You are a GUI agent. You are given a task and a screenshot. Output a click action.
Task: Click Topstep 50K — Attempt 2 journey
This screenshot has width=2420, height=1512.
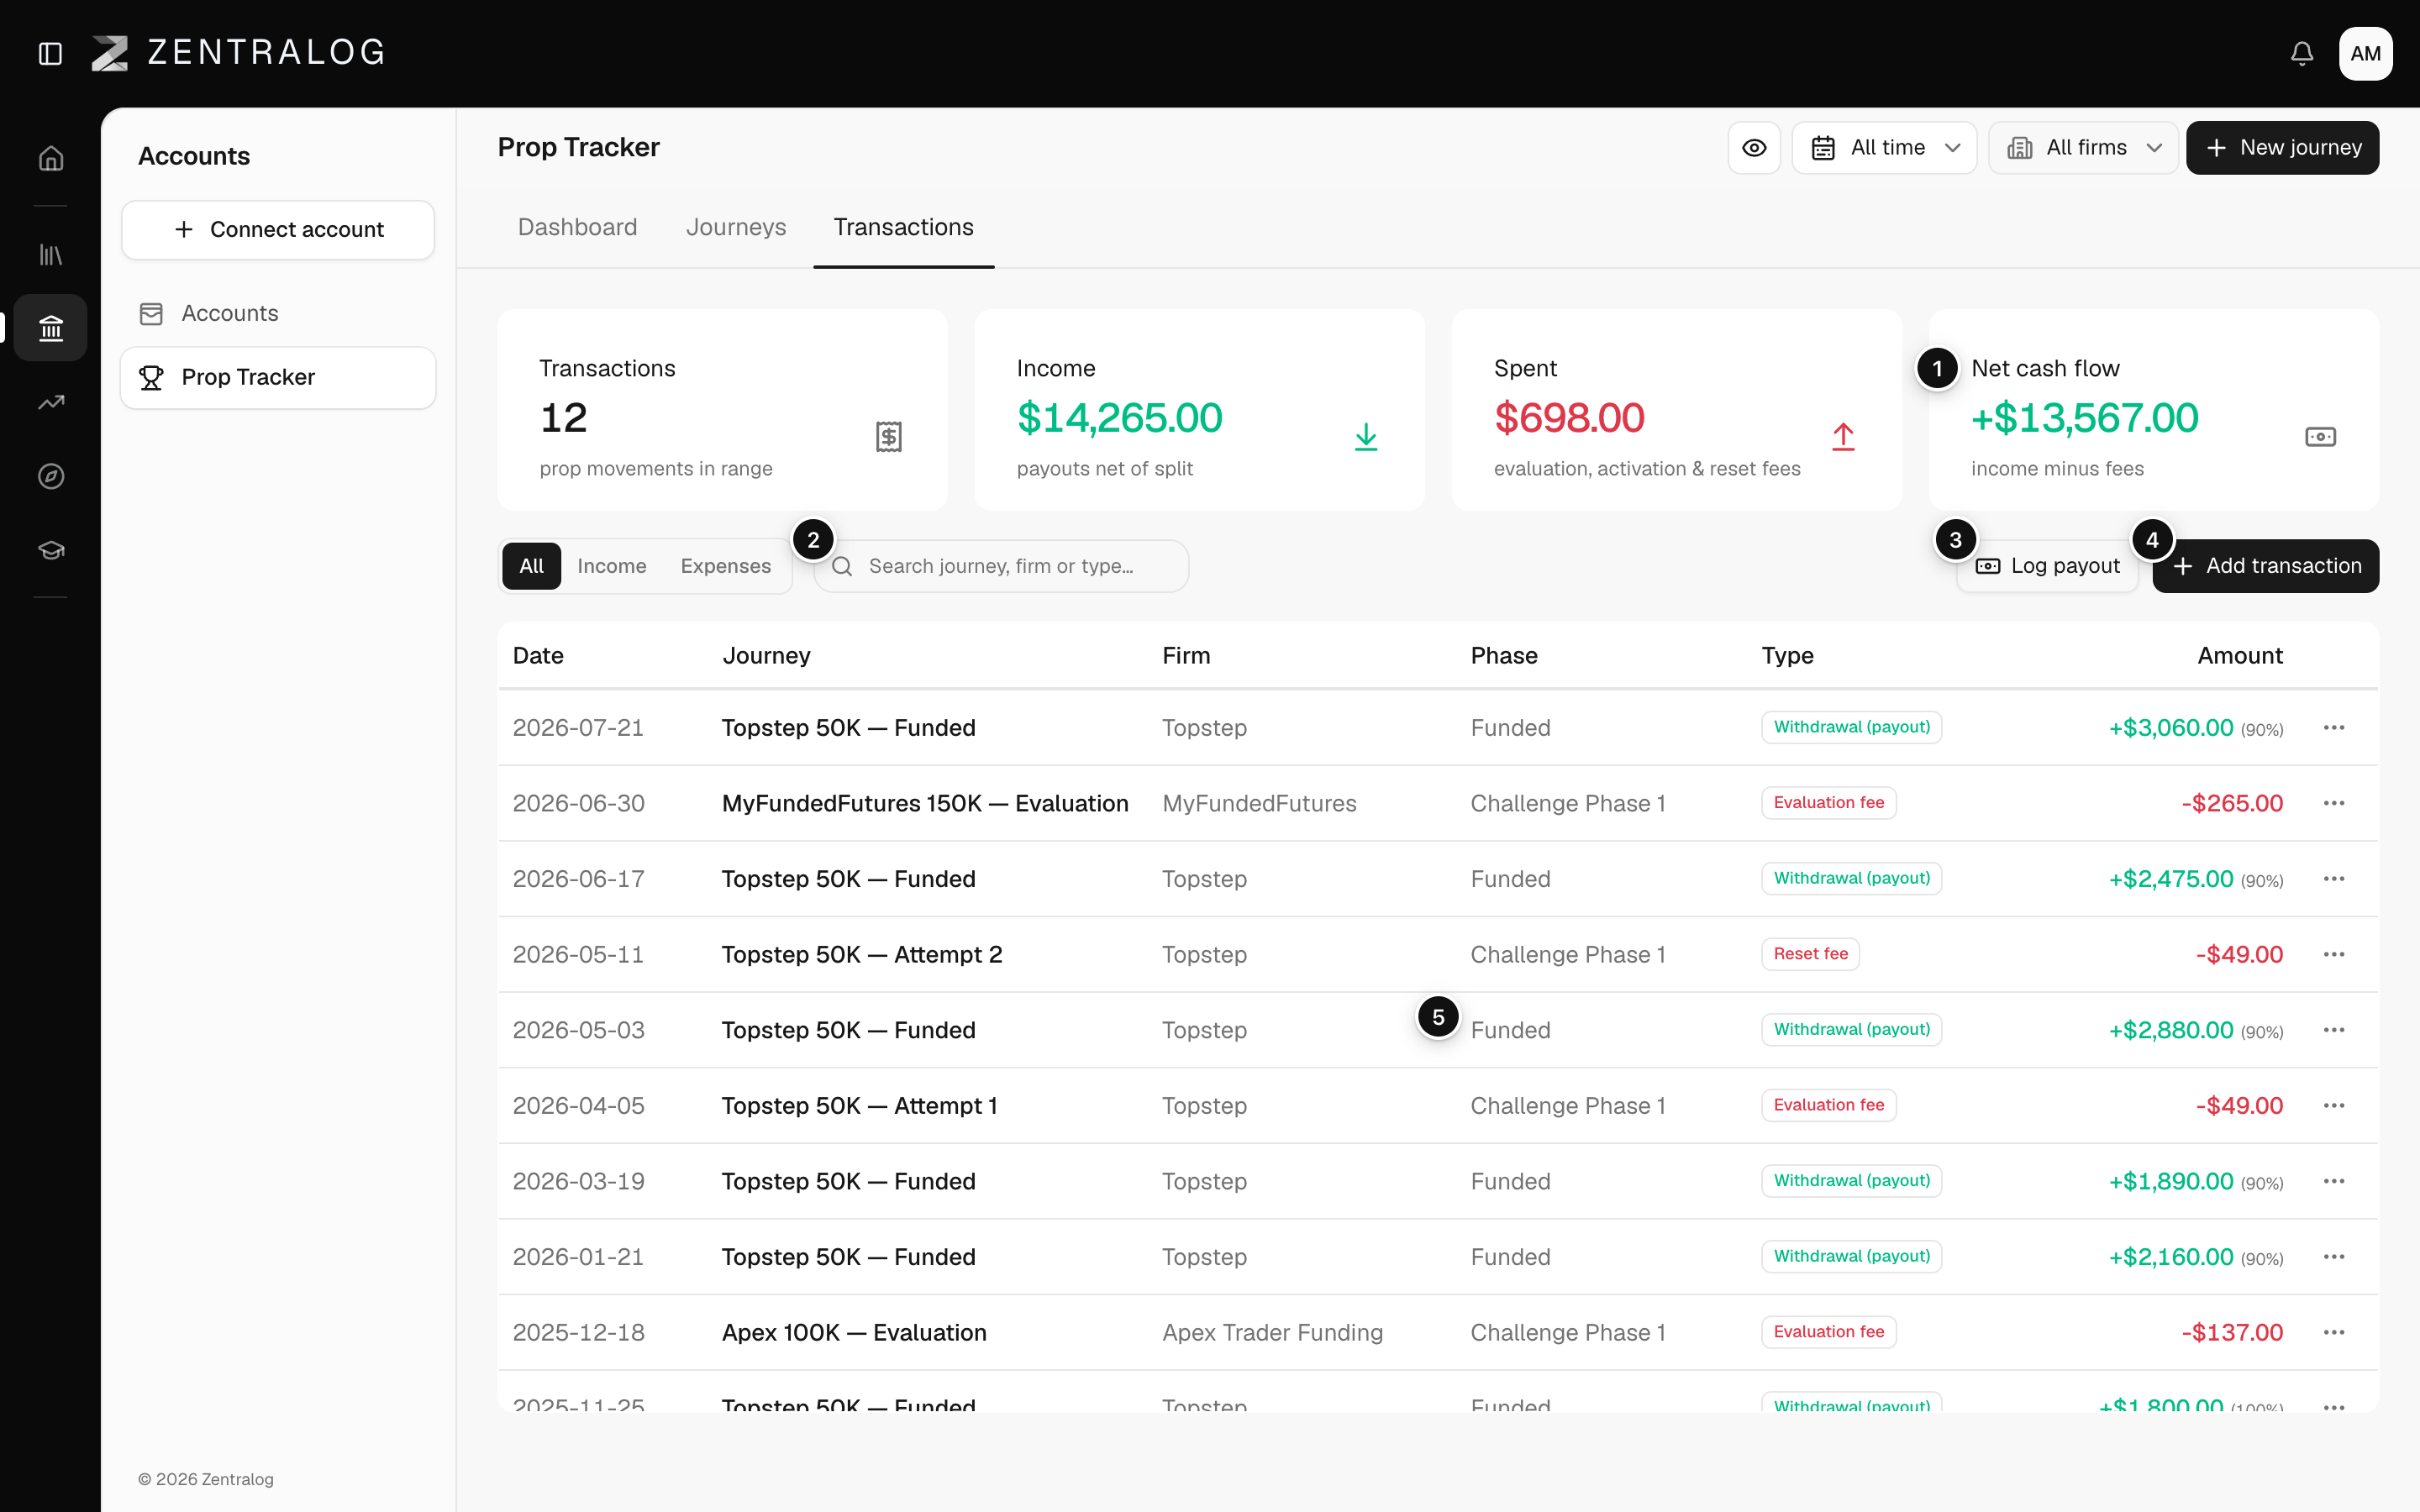[x=862, y=954]
